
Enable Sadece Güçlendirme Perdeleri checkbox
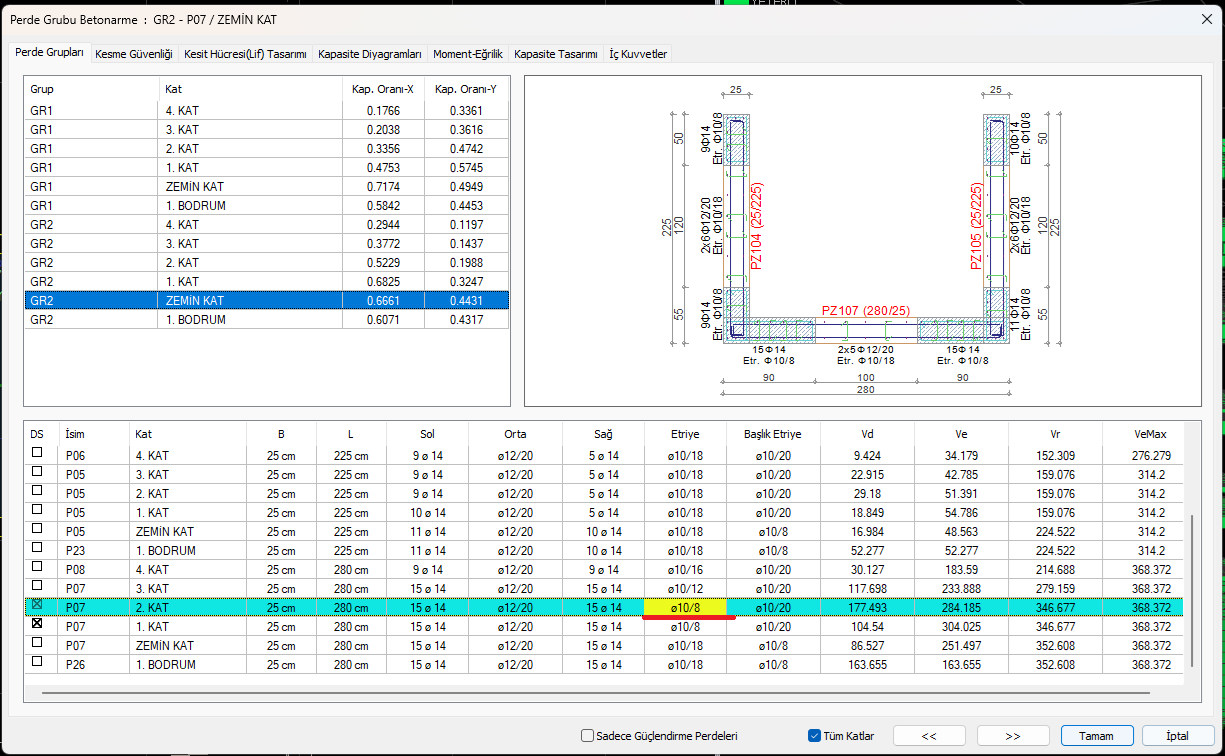coord(587,736)
